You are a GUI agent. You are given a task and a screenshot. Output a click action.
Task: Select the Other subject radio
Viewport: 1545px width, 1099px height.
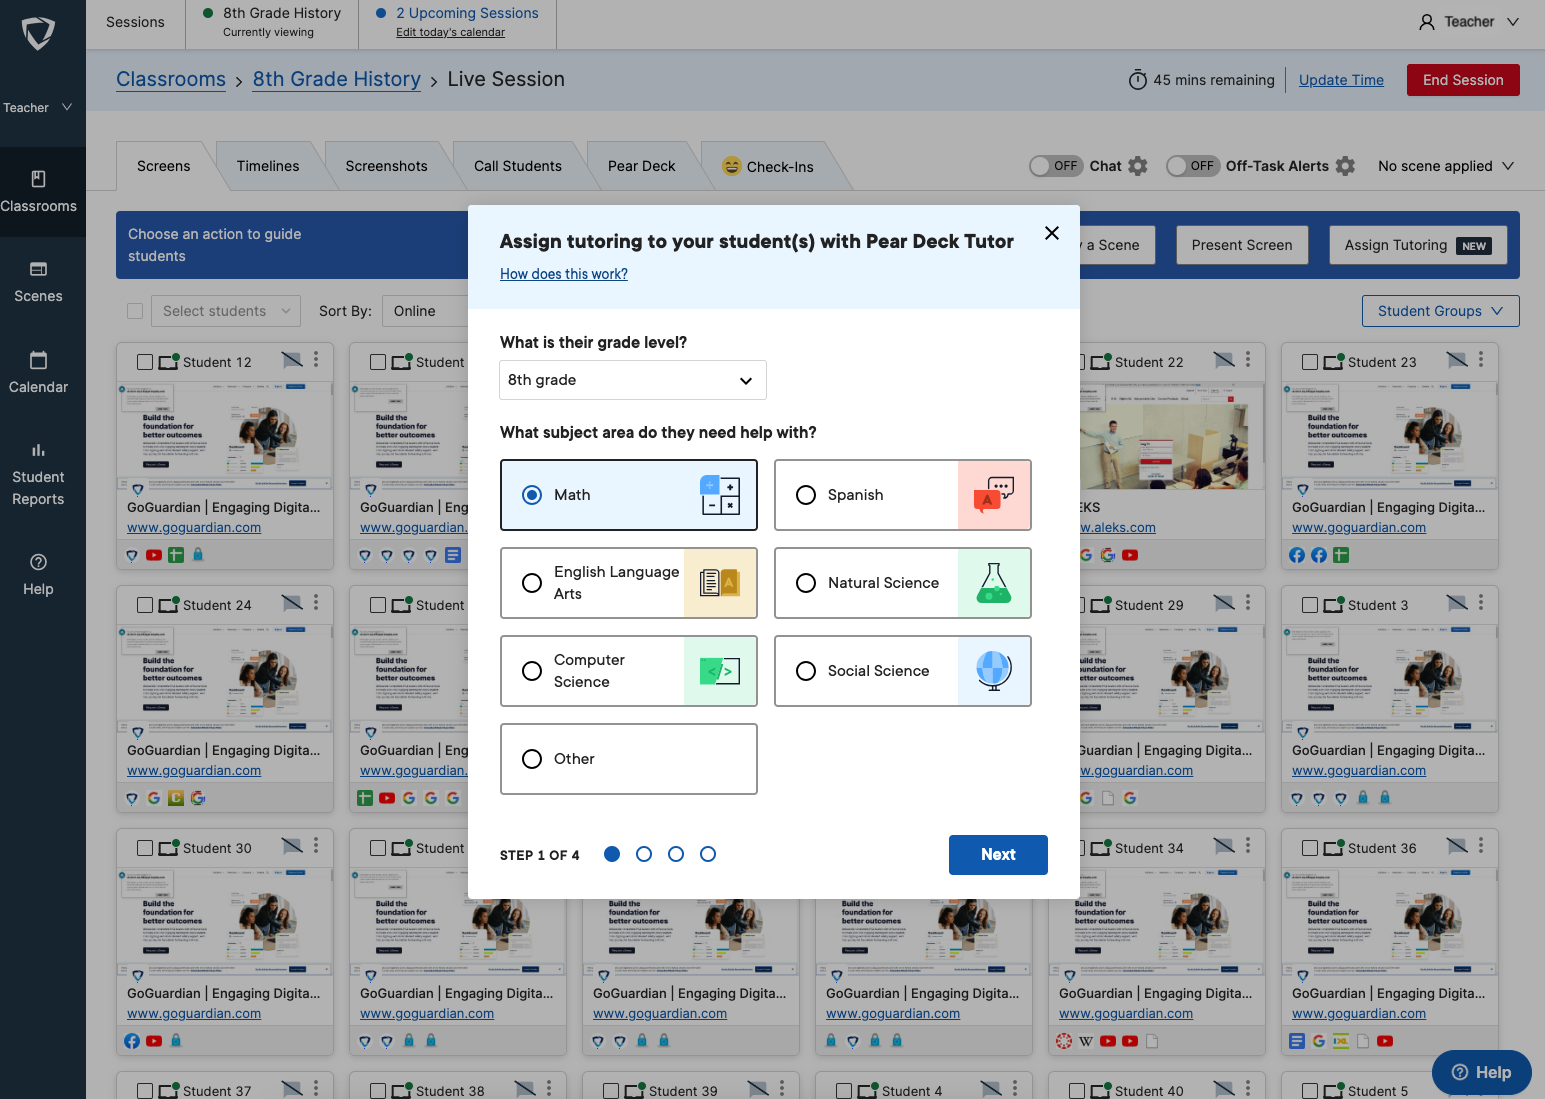(x=532, y=759)
